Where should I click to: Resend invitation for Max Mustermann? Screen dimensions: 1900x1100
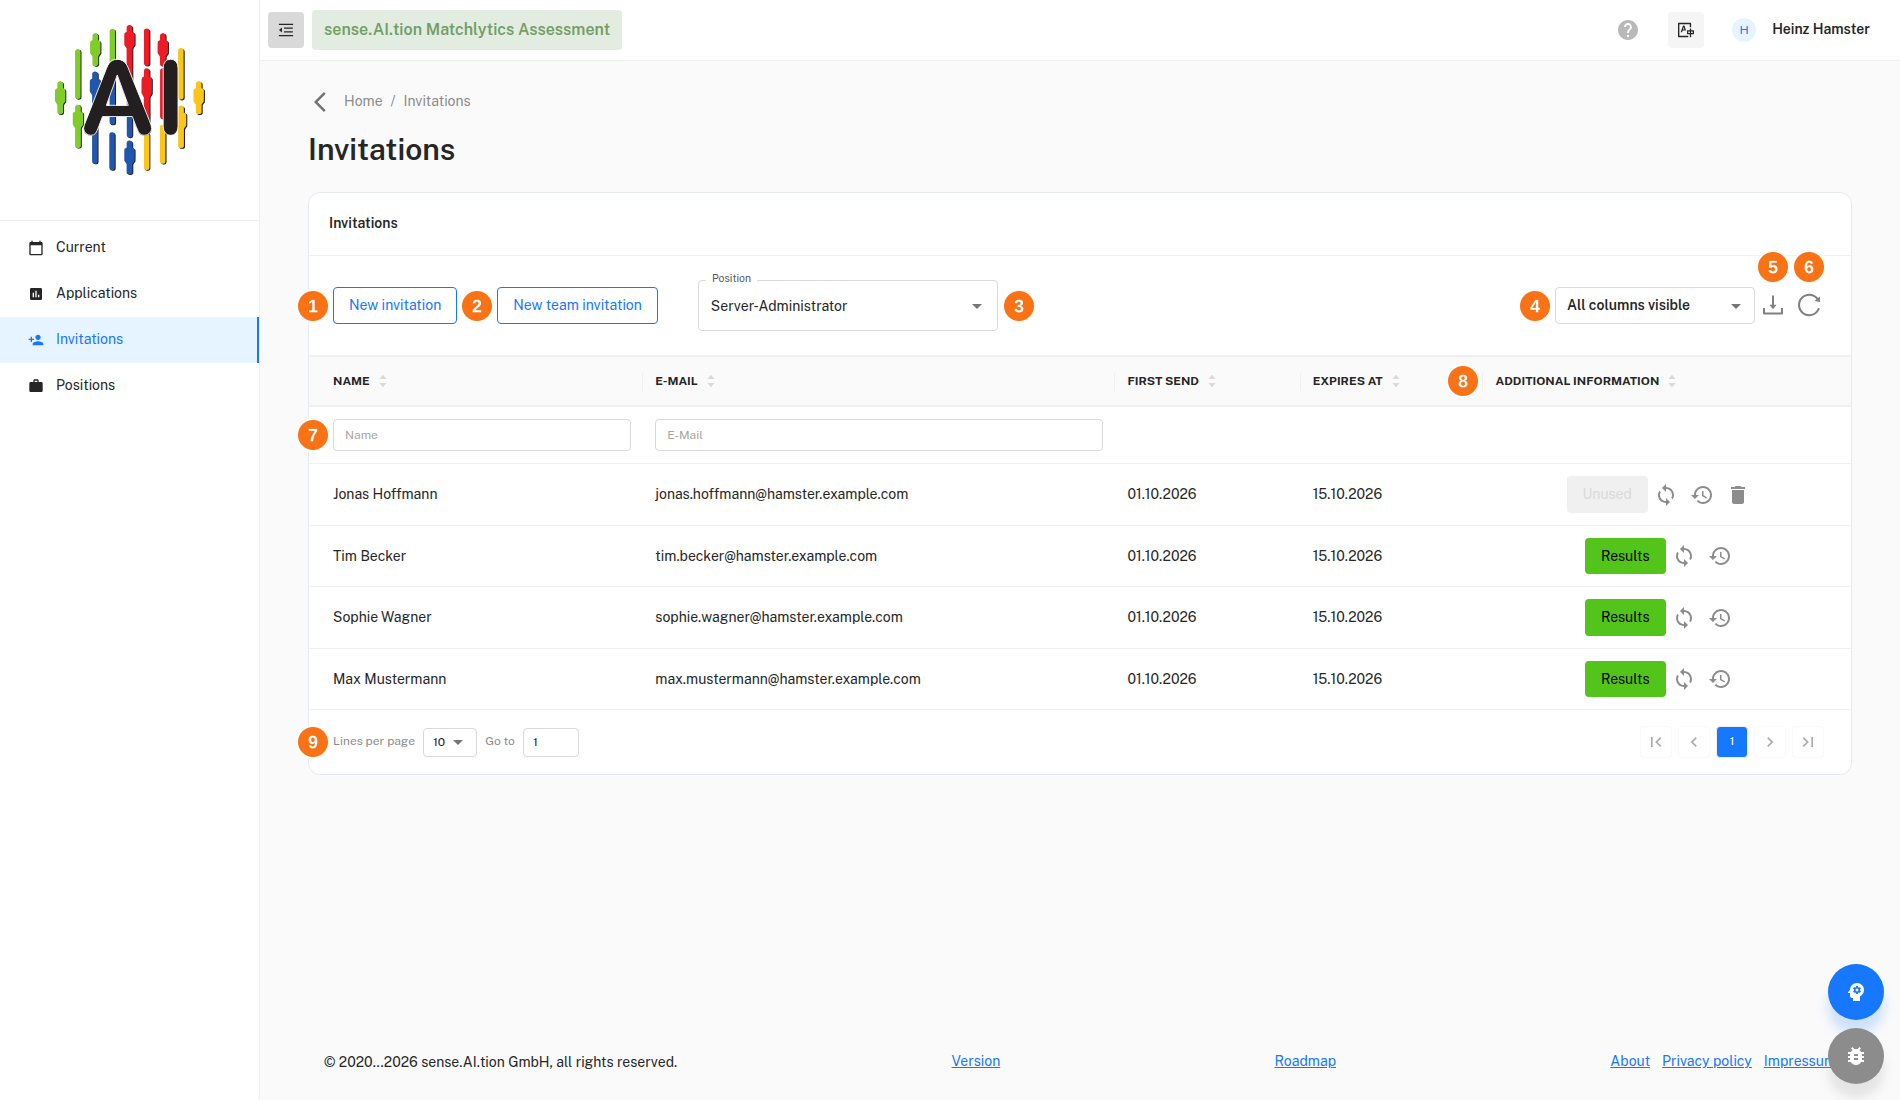(1684, 679)
